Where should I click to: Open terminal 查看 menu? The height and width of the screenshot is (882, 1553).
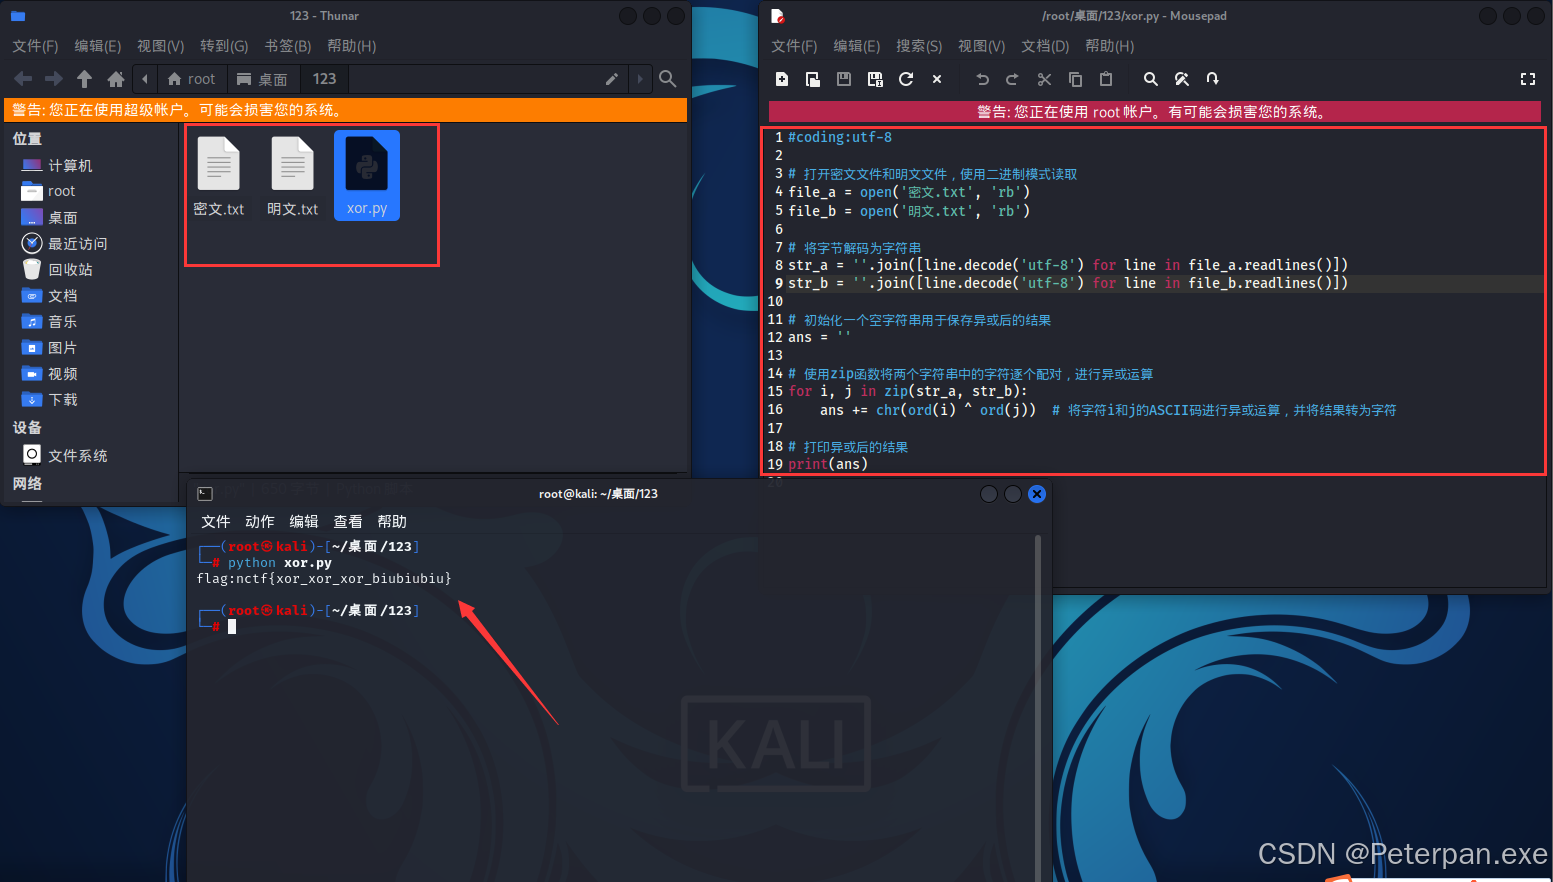348,522
